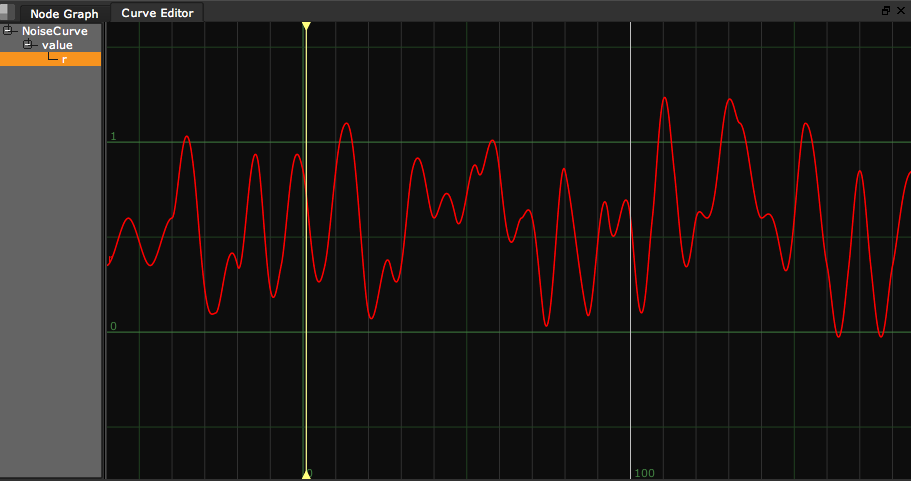Click the yellow playhead triangle at top
This screenshot has height=481, width=911.
pyautogui.click(x=306, y=25)
